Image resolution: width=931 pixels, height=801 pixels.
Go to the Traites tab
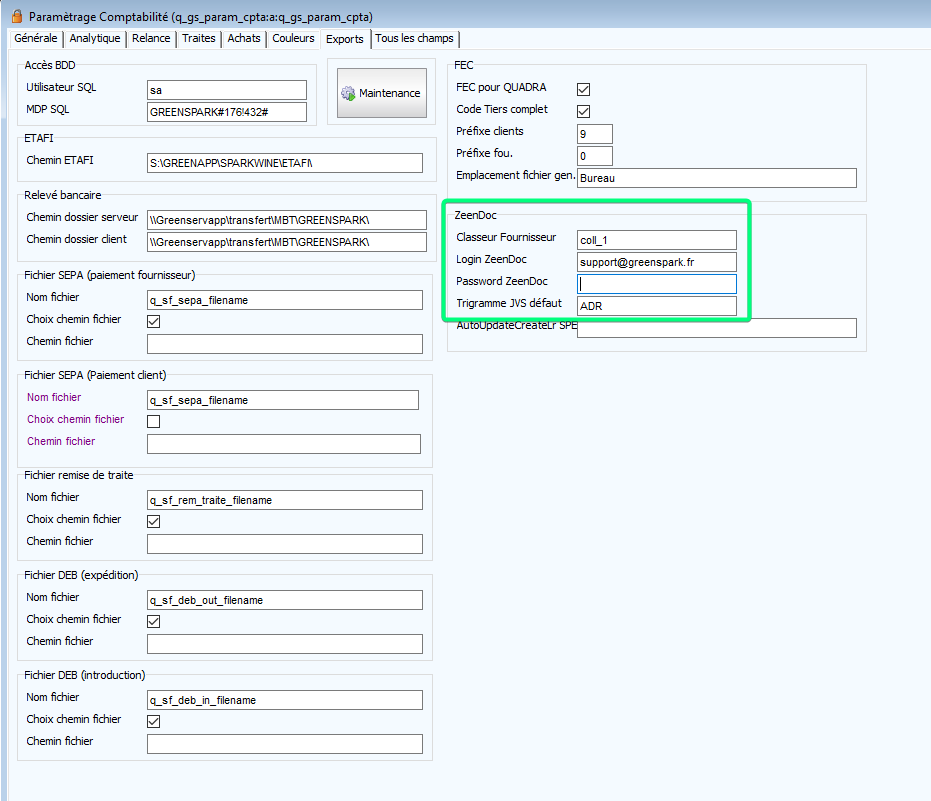pyautogui.click(x=198, y=39)
